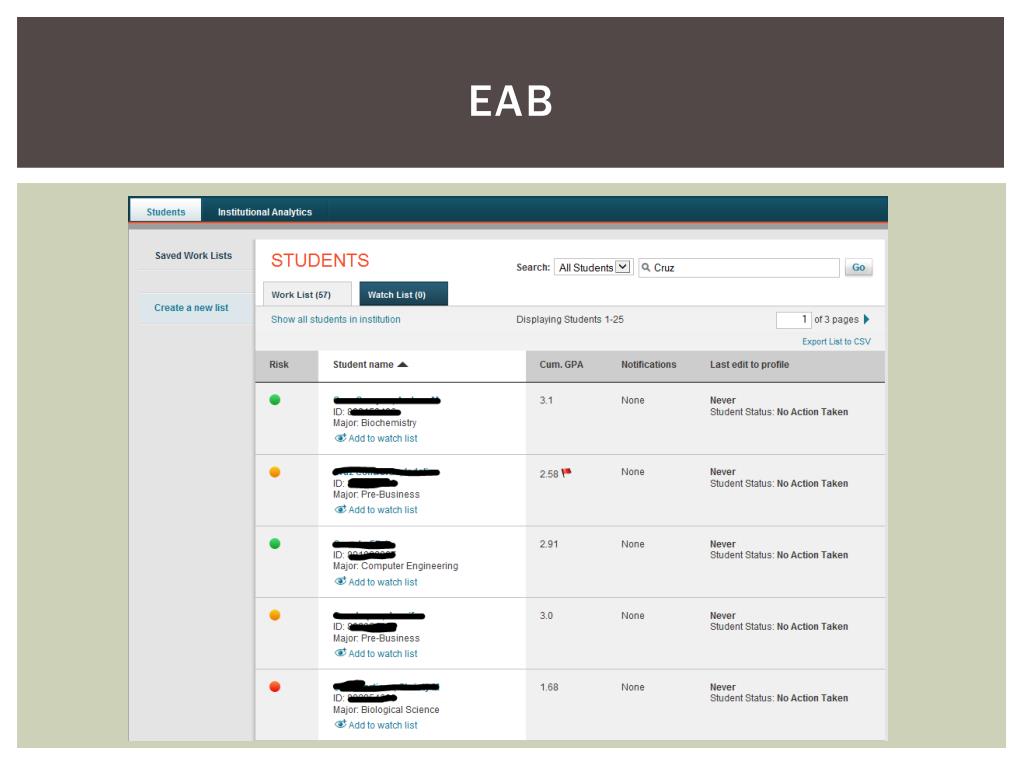Image resolution: width=1024 pixels, height=768 pixels.
Task: Add 3.0 GPA Pre-Business student to watch list
Action: tap(383, 653)
